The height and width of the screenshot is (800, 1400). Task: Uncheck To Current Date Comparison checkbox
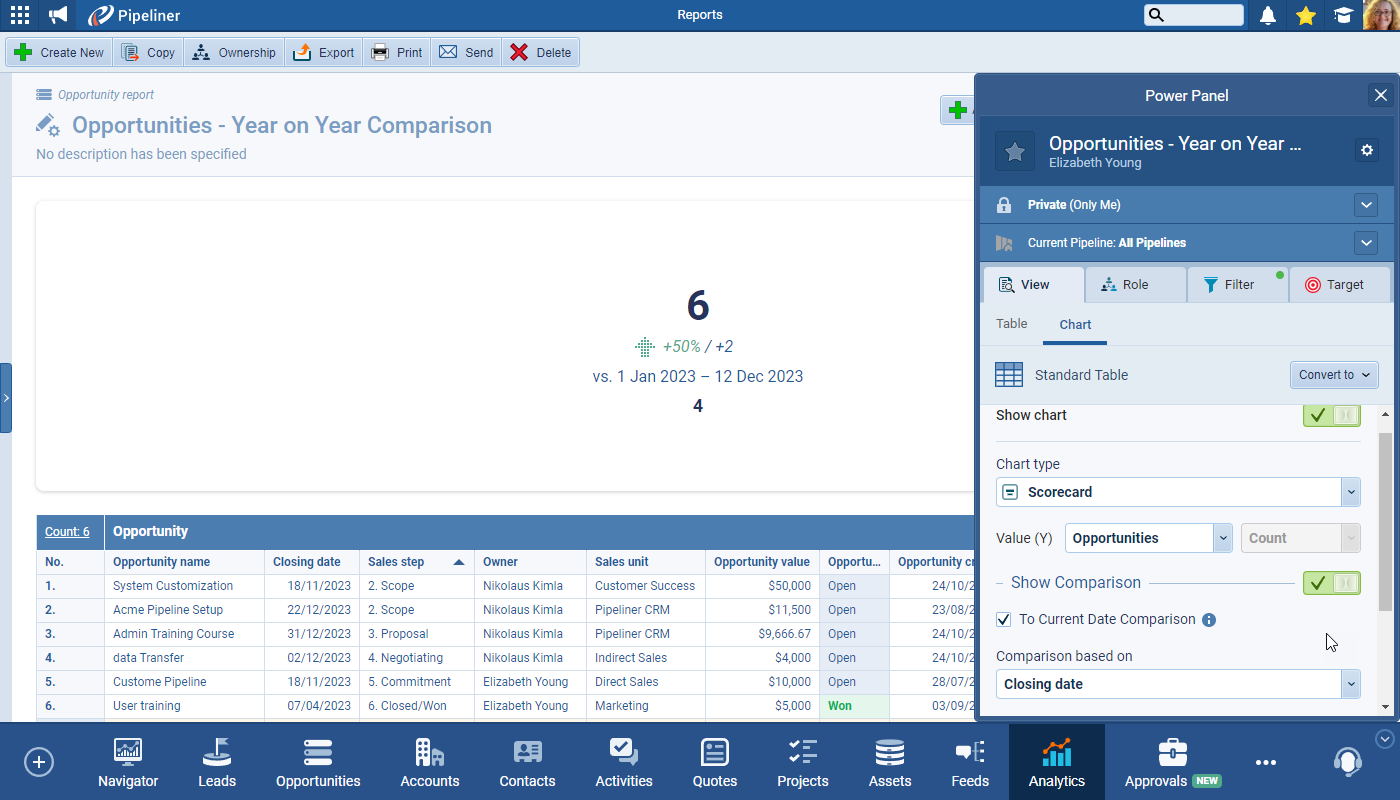[x=1004, y=620]
